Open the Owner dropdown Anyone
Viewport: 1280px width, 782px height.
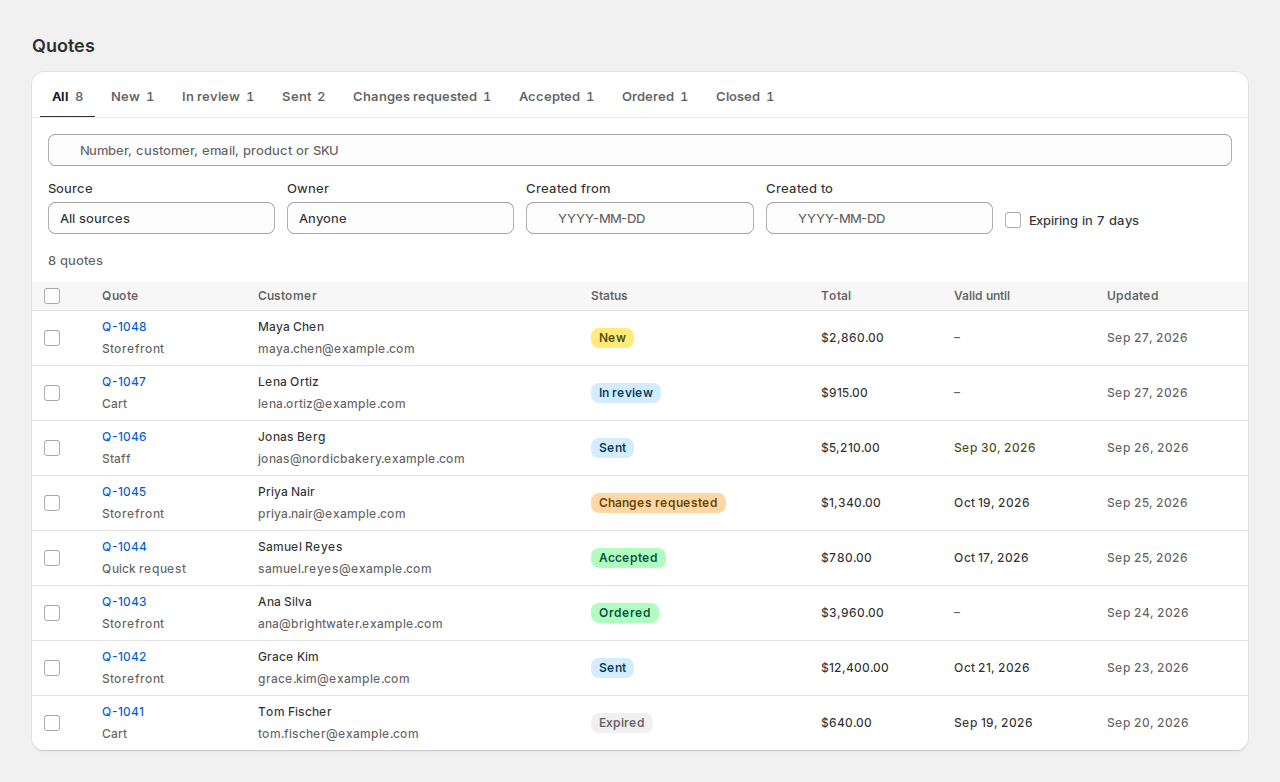click(x=400, y=218)
